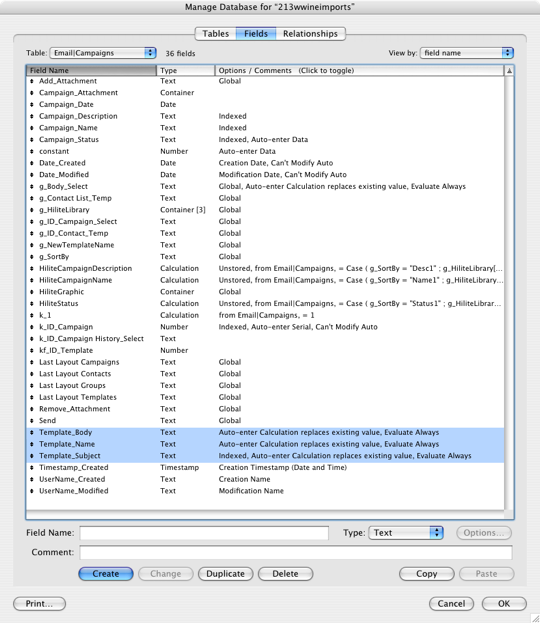Click the reorder handle for Campaign_Status

point(32,139)
